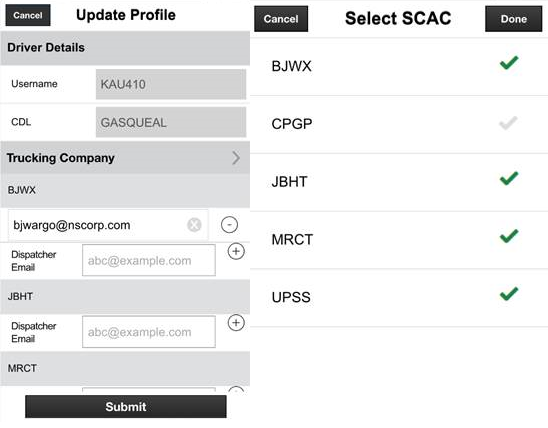Focus the BJWX Dispatcher Email field
Image resolution: width=548 pixels, height=428 pixels.
[x=149, y=260]
